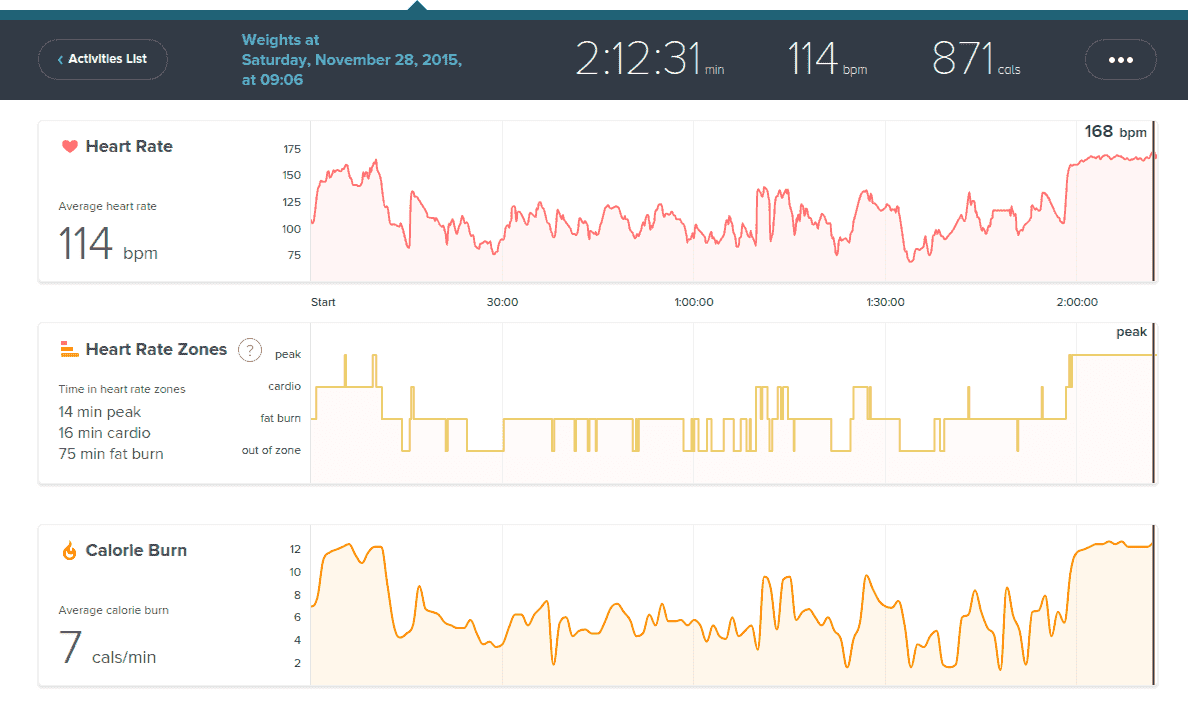Click the back chevron in Activities List

[60, 60]
